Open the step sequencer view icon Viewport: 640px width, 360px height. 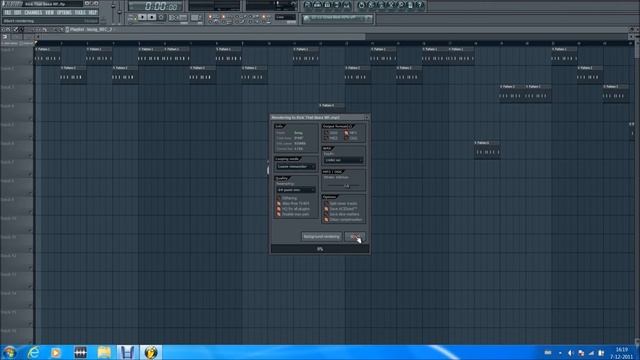click(x=317, y=5)
